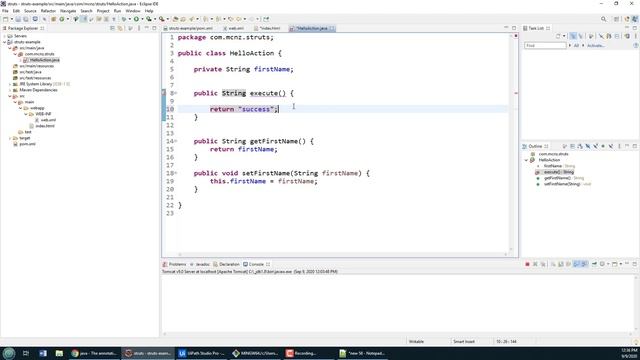Open the Javadoc view tab
Image resolution: width=640 pixels, height=360 pixels.
pos(200,264)
